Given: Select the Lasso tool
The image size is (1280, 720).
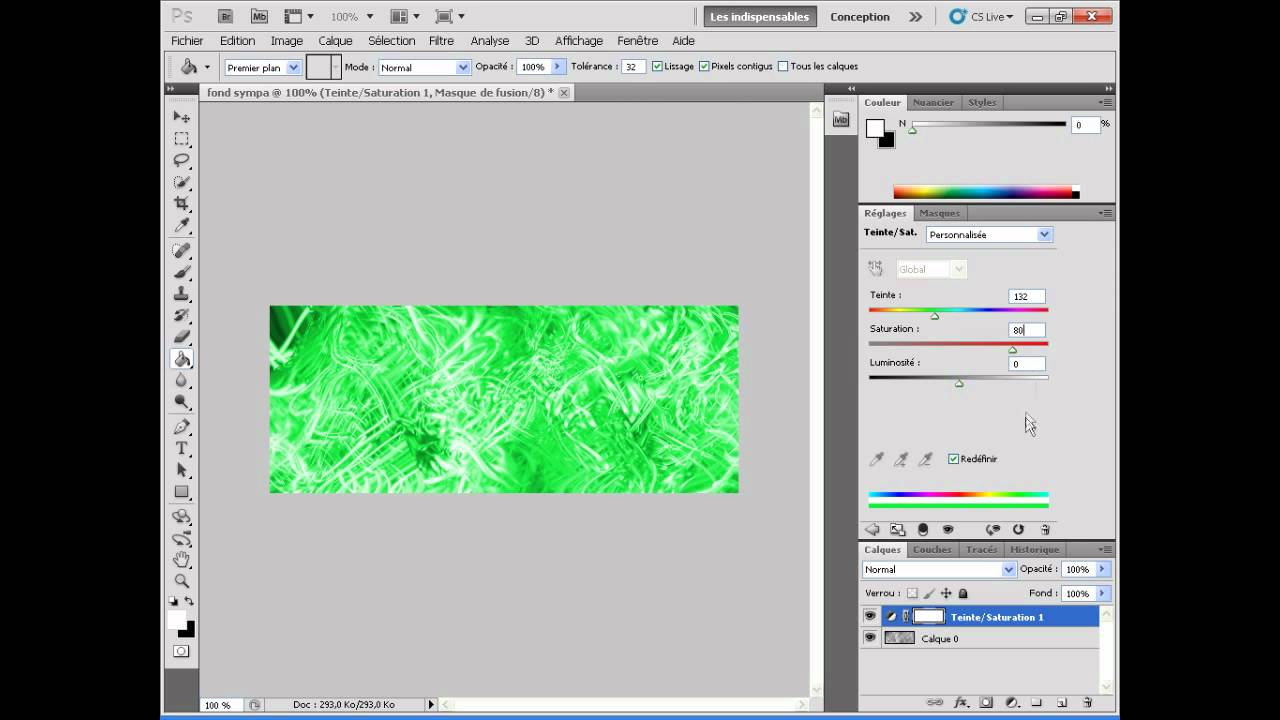Looking at the screenshot, I should 182,160.
